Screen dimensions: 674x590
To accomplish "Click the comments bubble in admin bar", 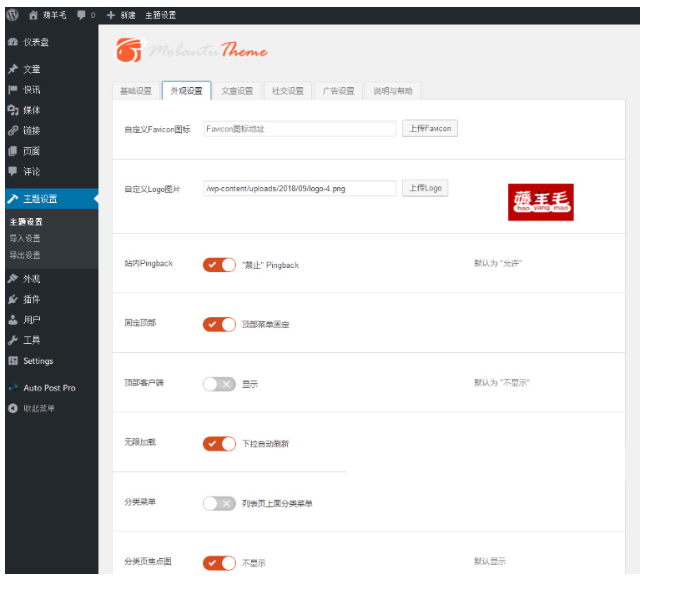I will click(85, 16).
